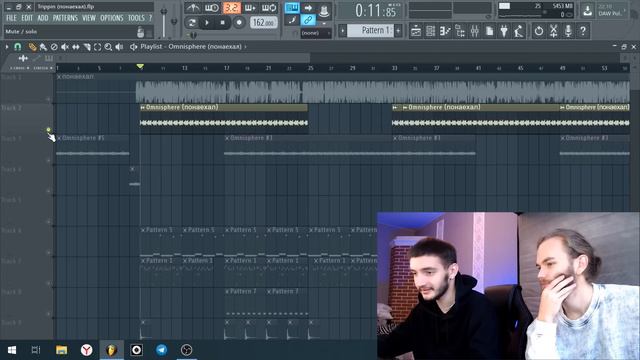
Task: Open the Playlist view
Action: pyautogui.click(x=416, y=31)
